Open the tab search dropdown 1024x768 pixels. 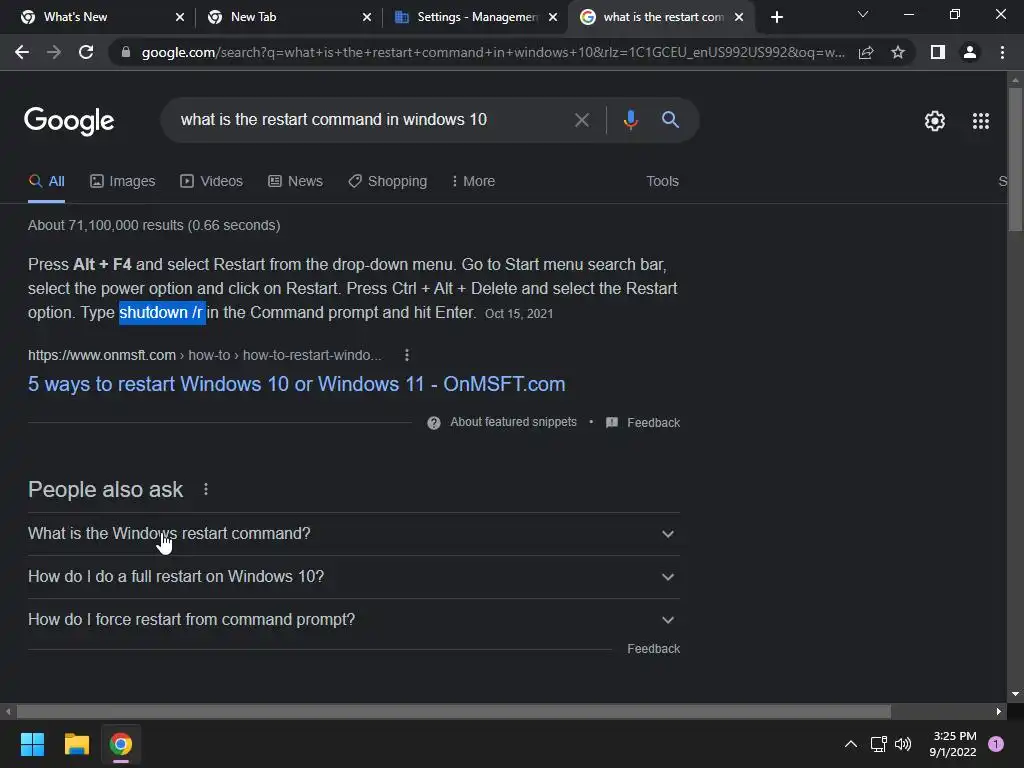(863, 14)
